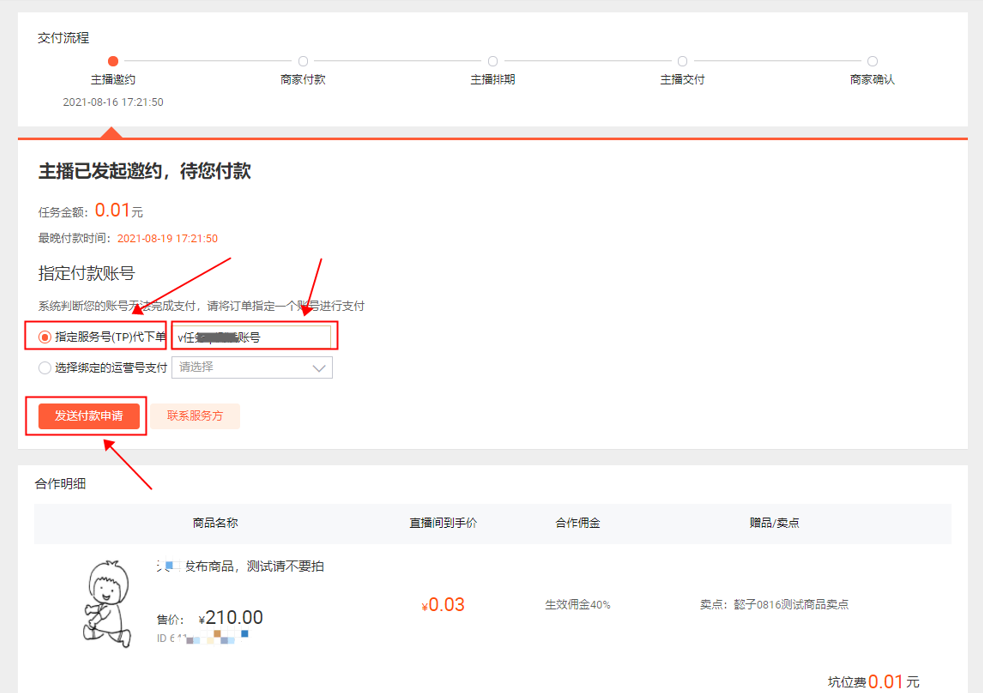Click the payment deadline 2021-08-19 17:21:50

167,238
